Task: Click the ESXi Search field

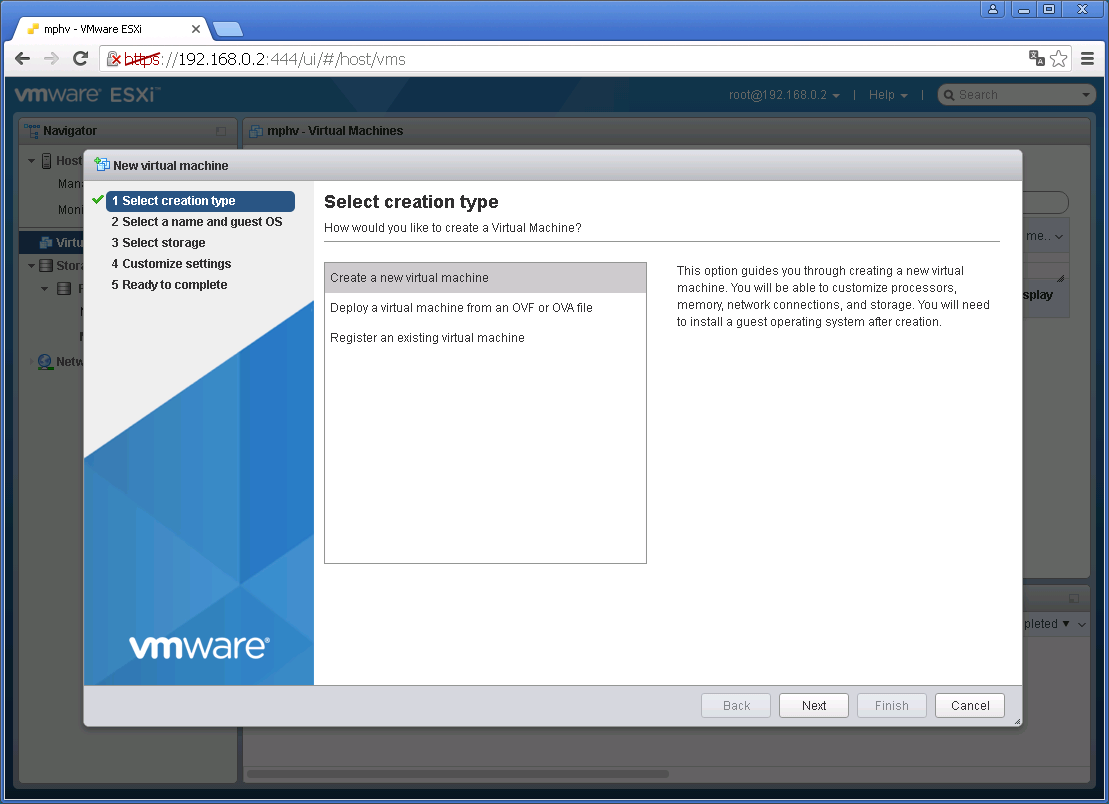Action: [1015, 95]
